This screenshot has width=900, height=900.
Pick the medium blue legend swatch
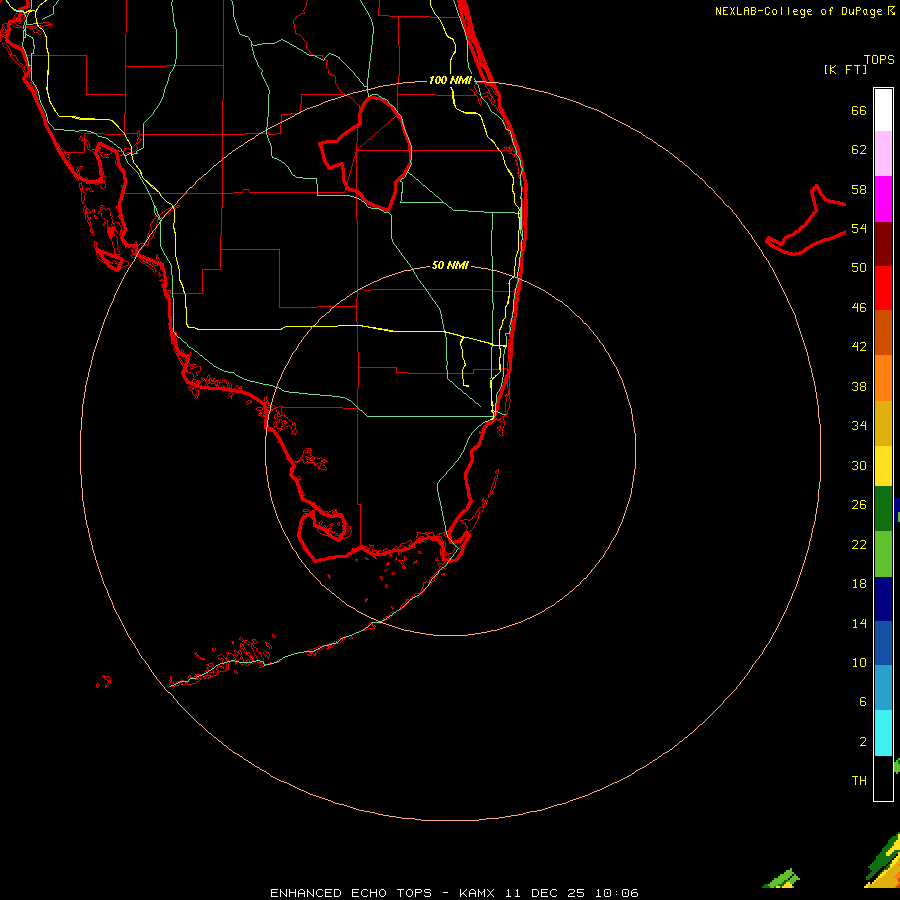(x=883, y=643)
